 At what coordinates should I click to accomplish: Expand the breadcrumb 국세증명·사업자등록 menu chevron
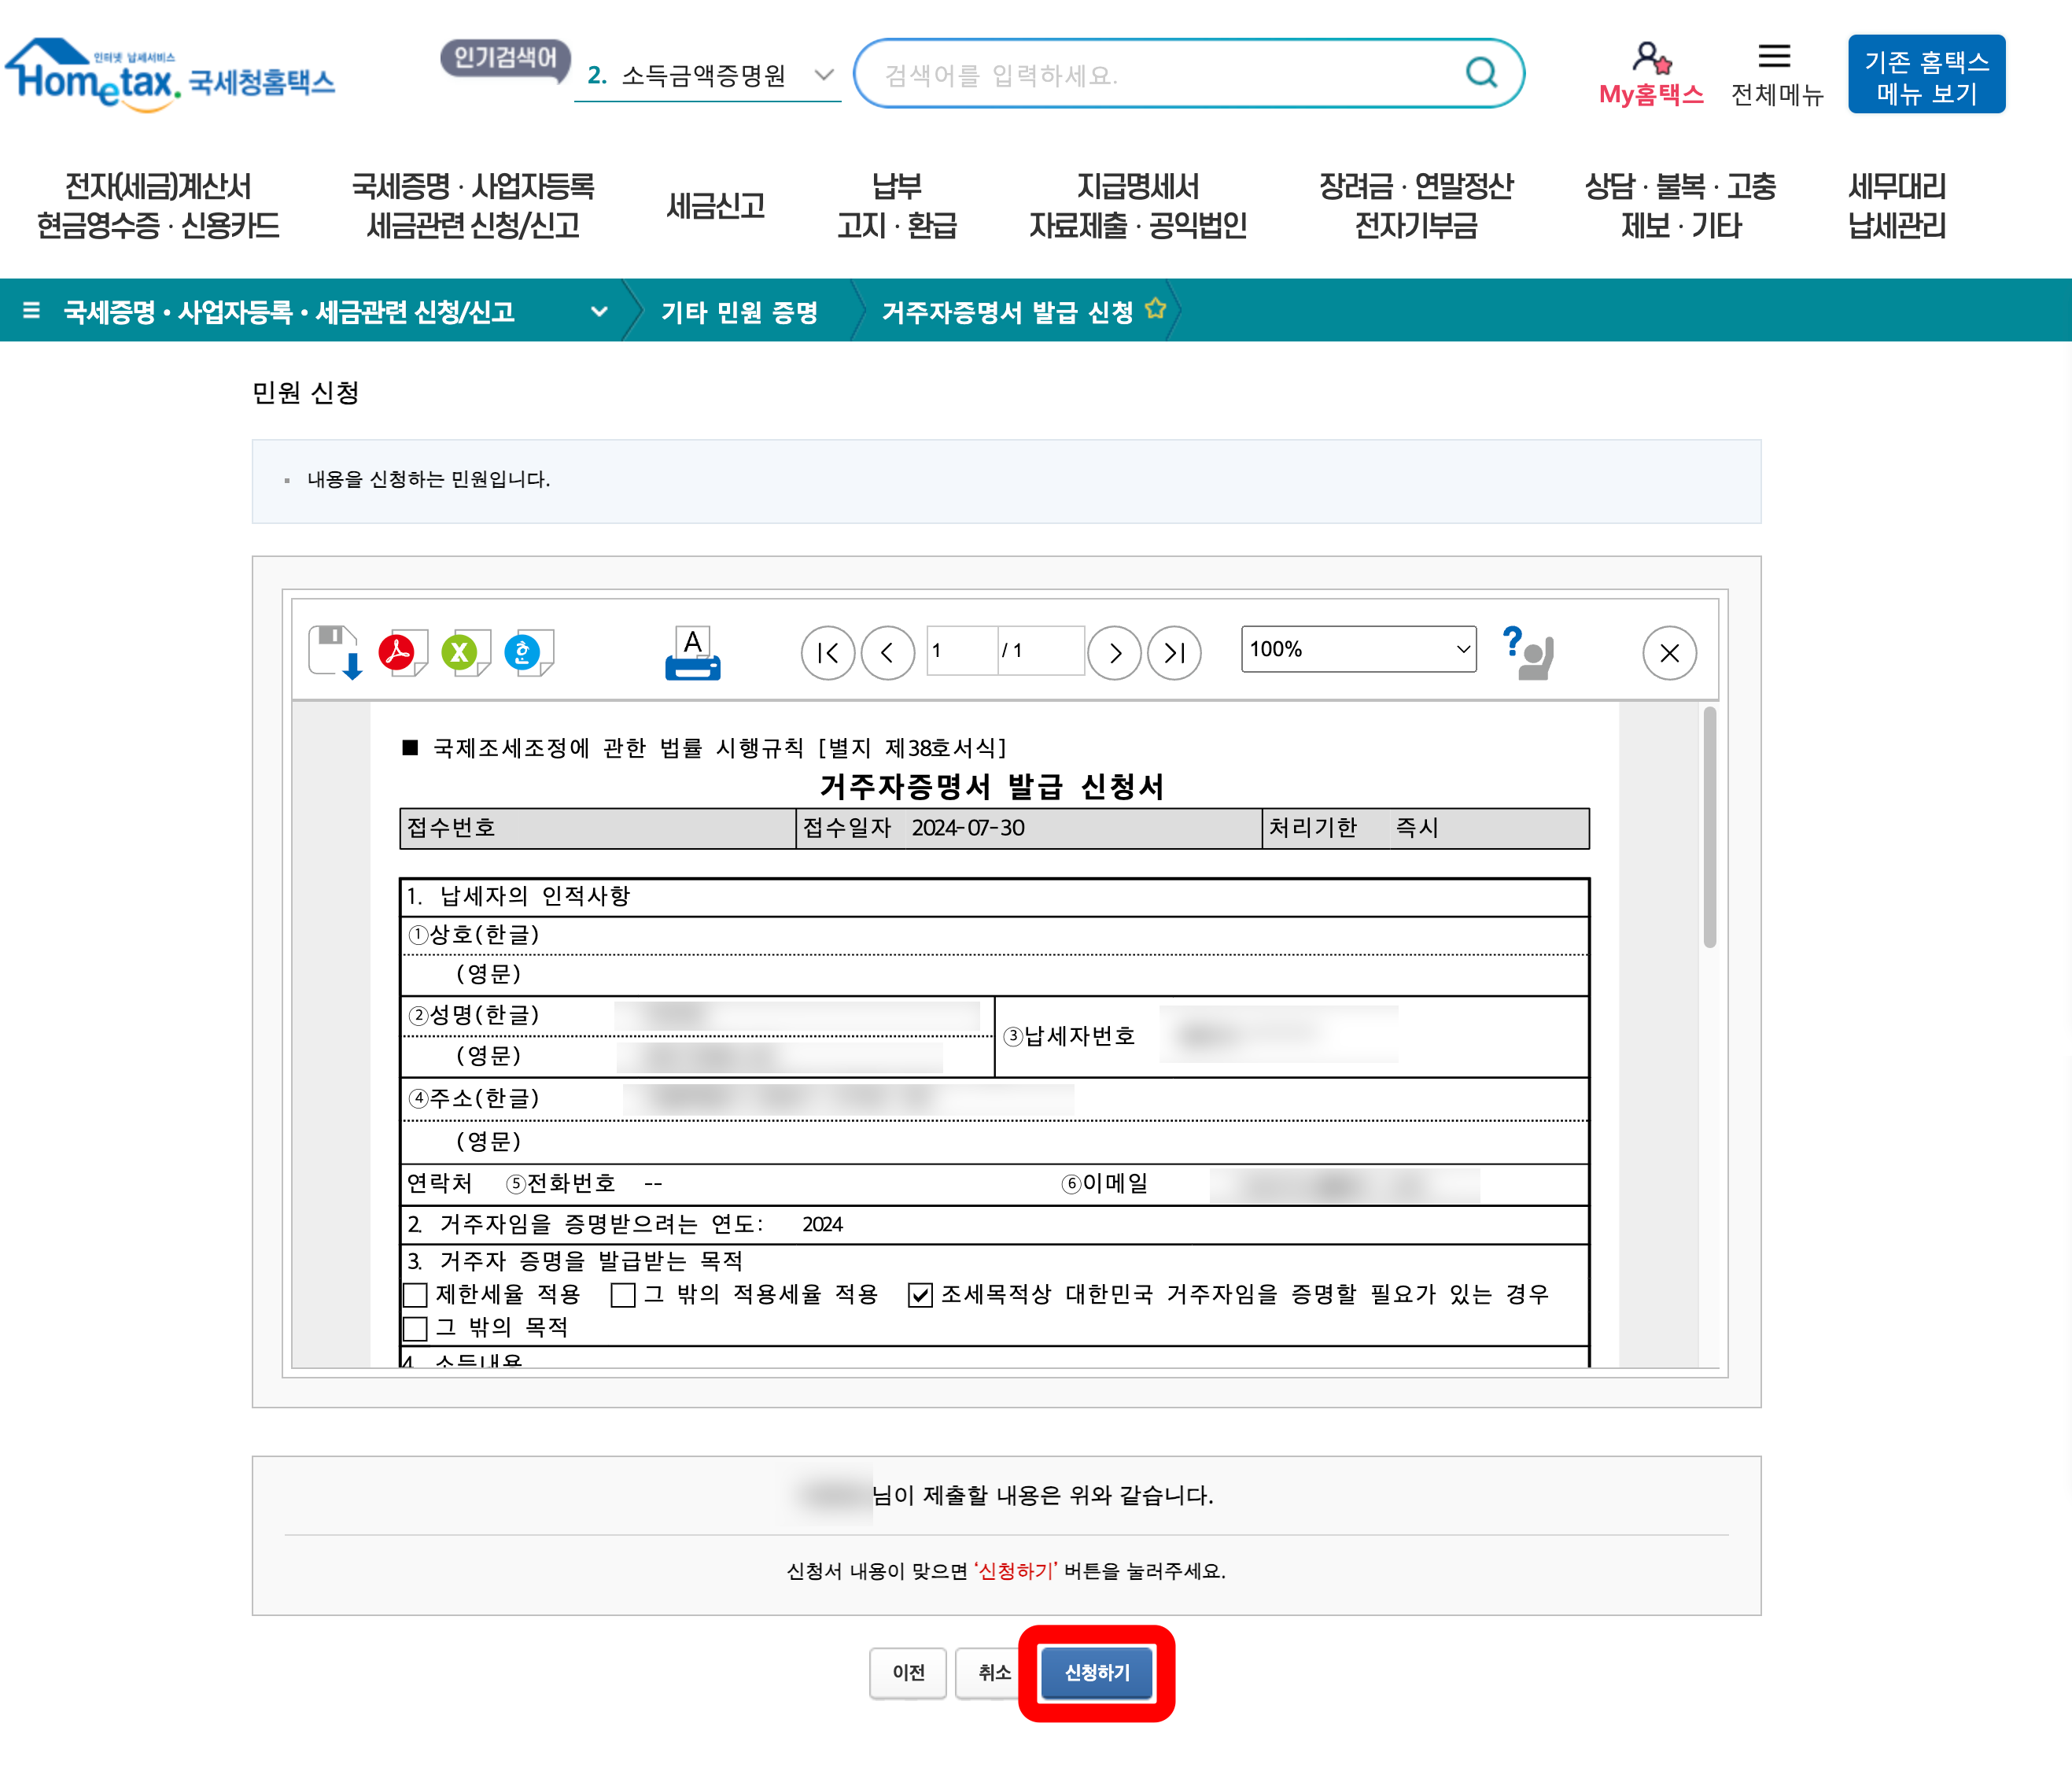600,311
